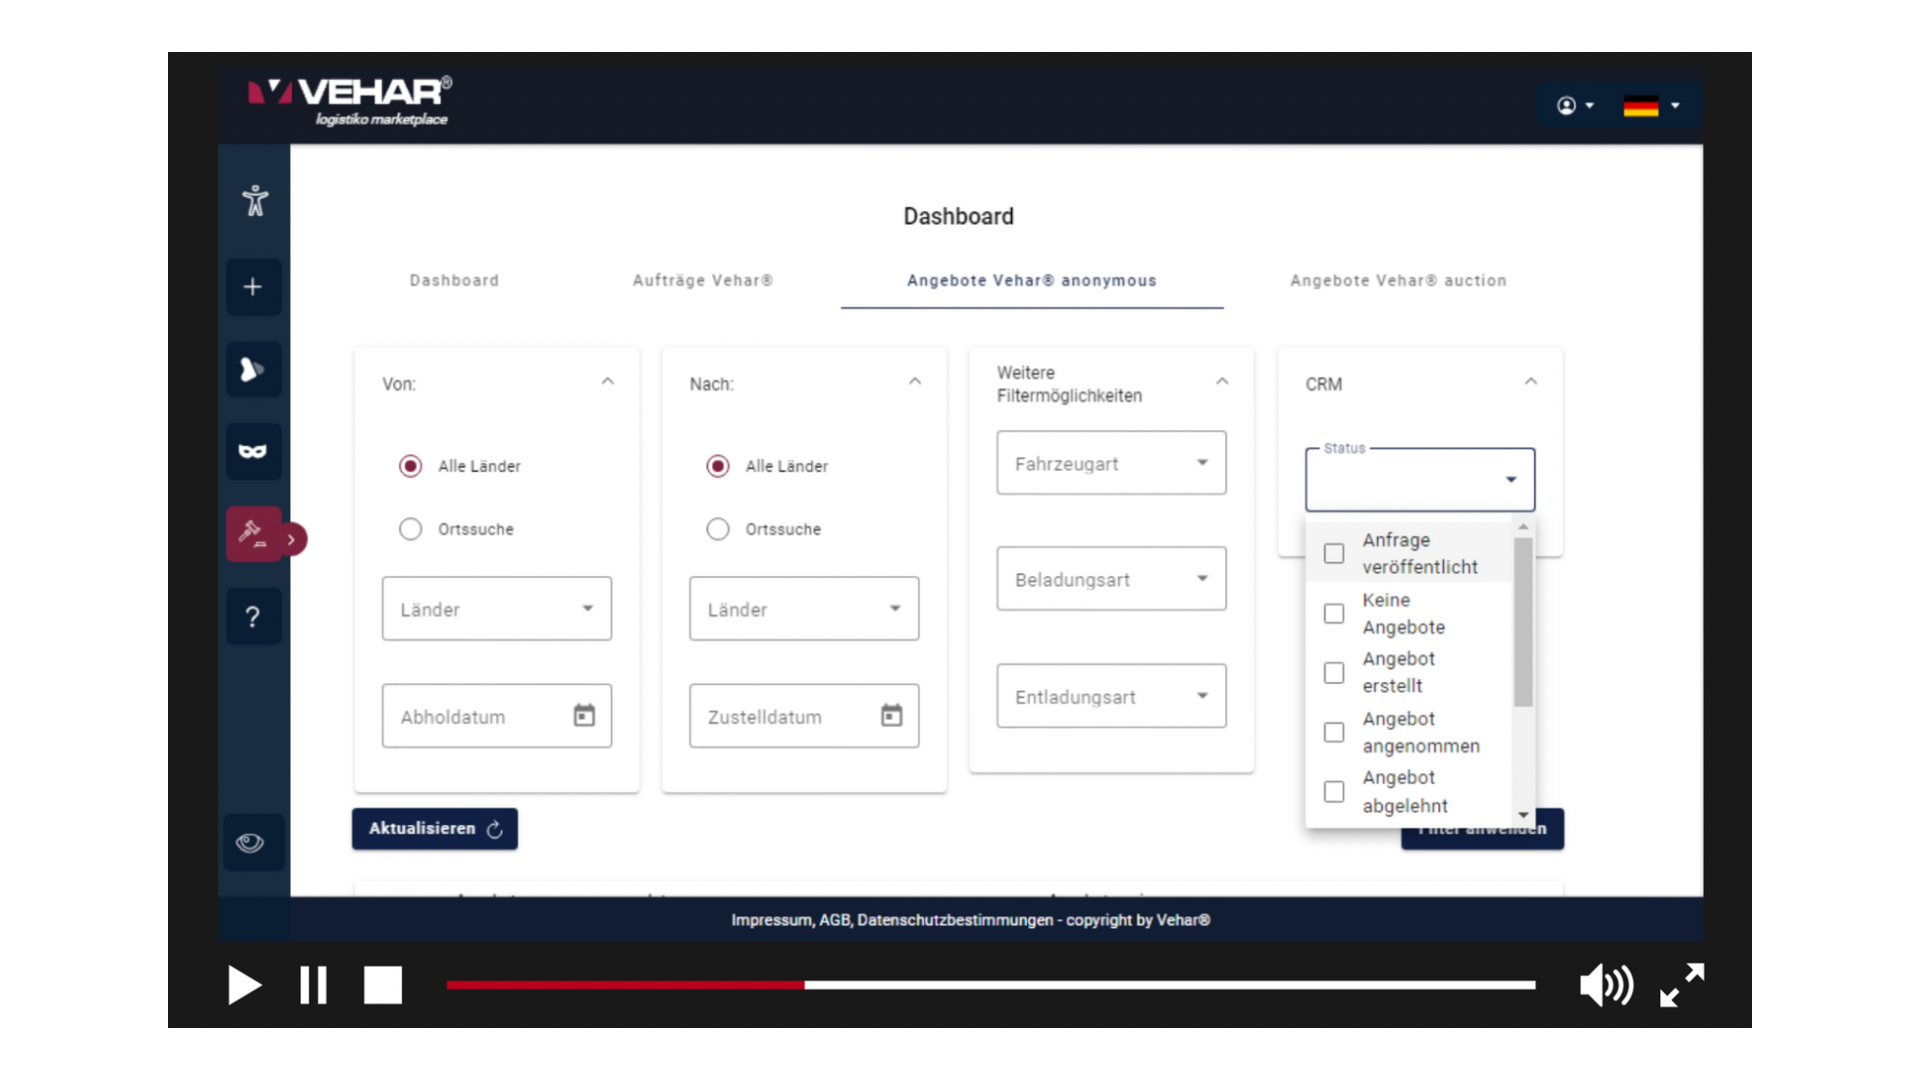Open the anonymous mask icon in sidebar
This screenshot has height=1080, width=1920.
point(253,452)
